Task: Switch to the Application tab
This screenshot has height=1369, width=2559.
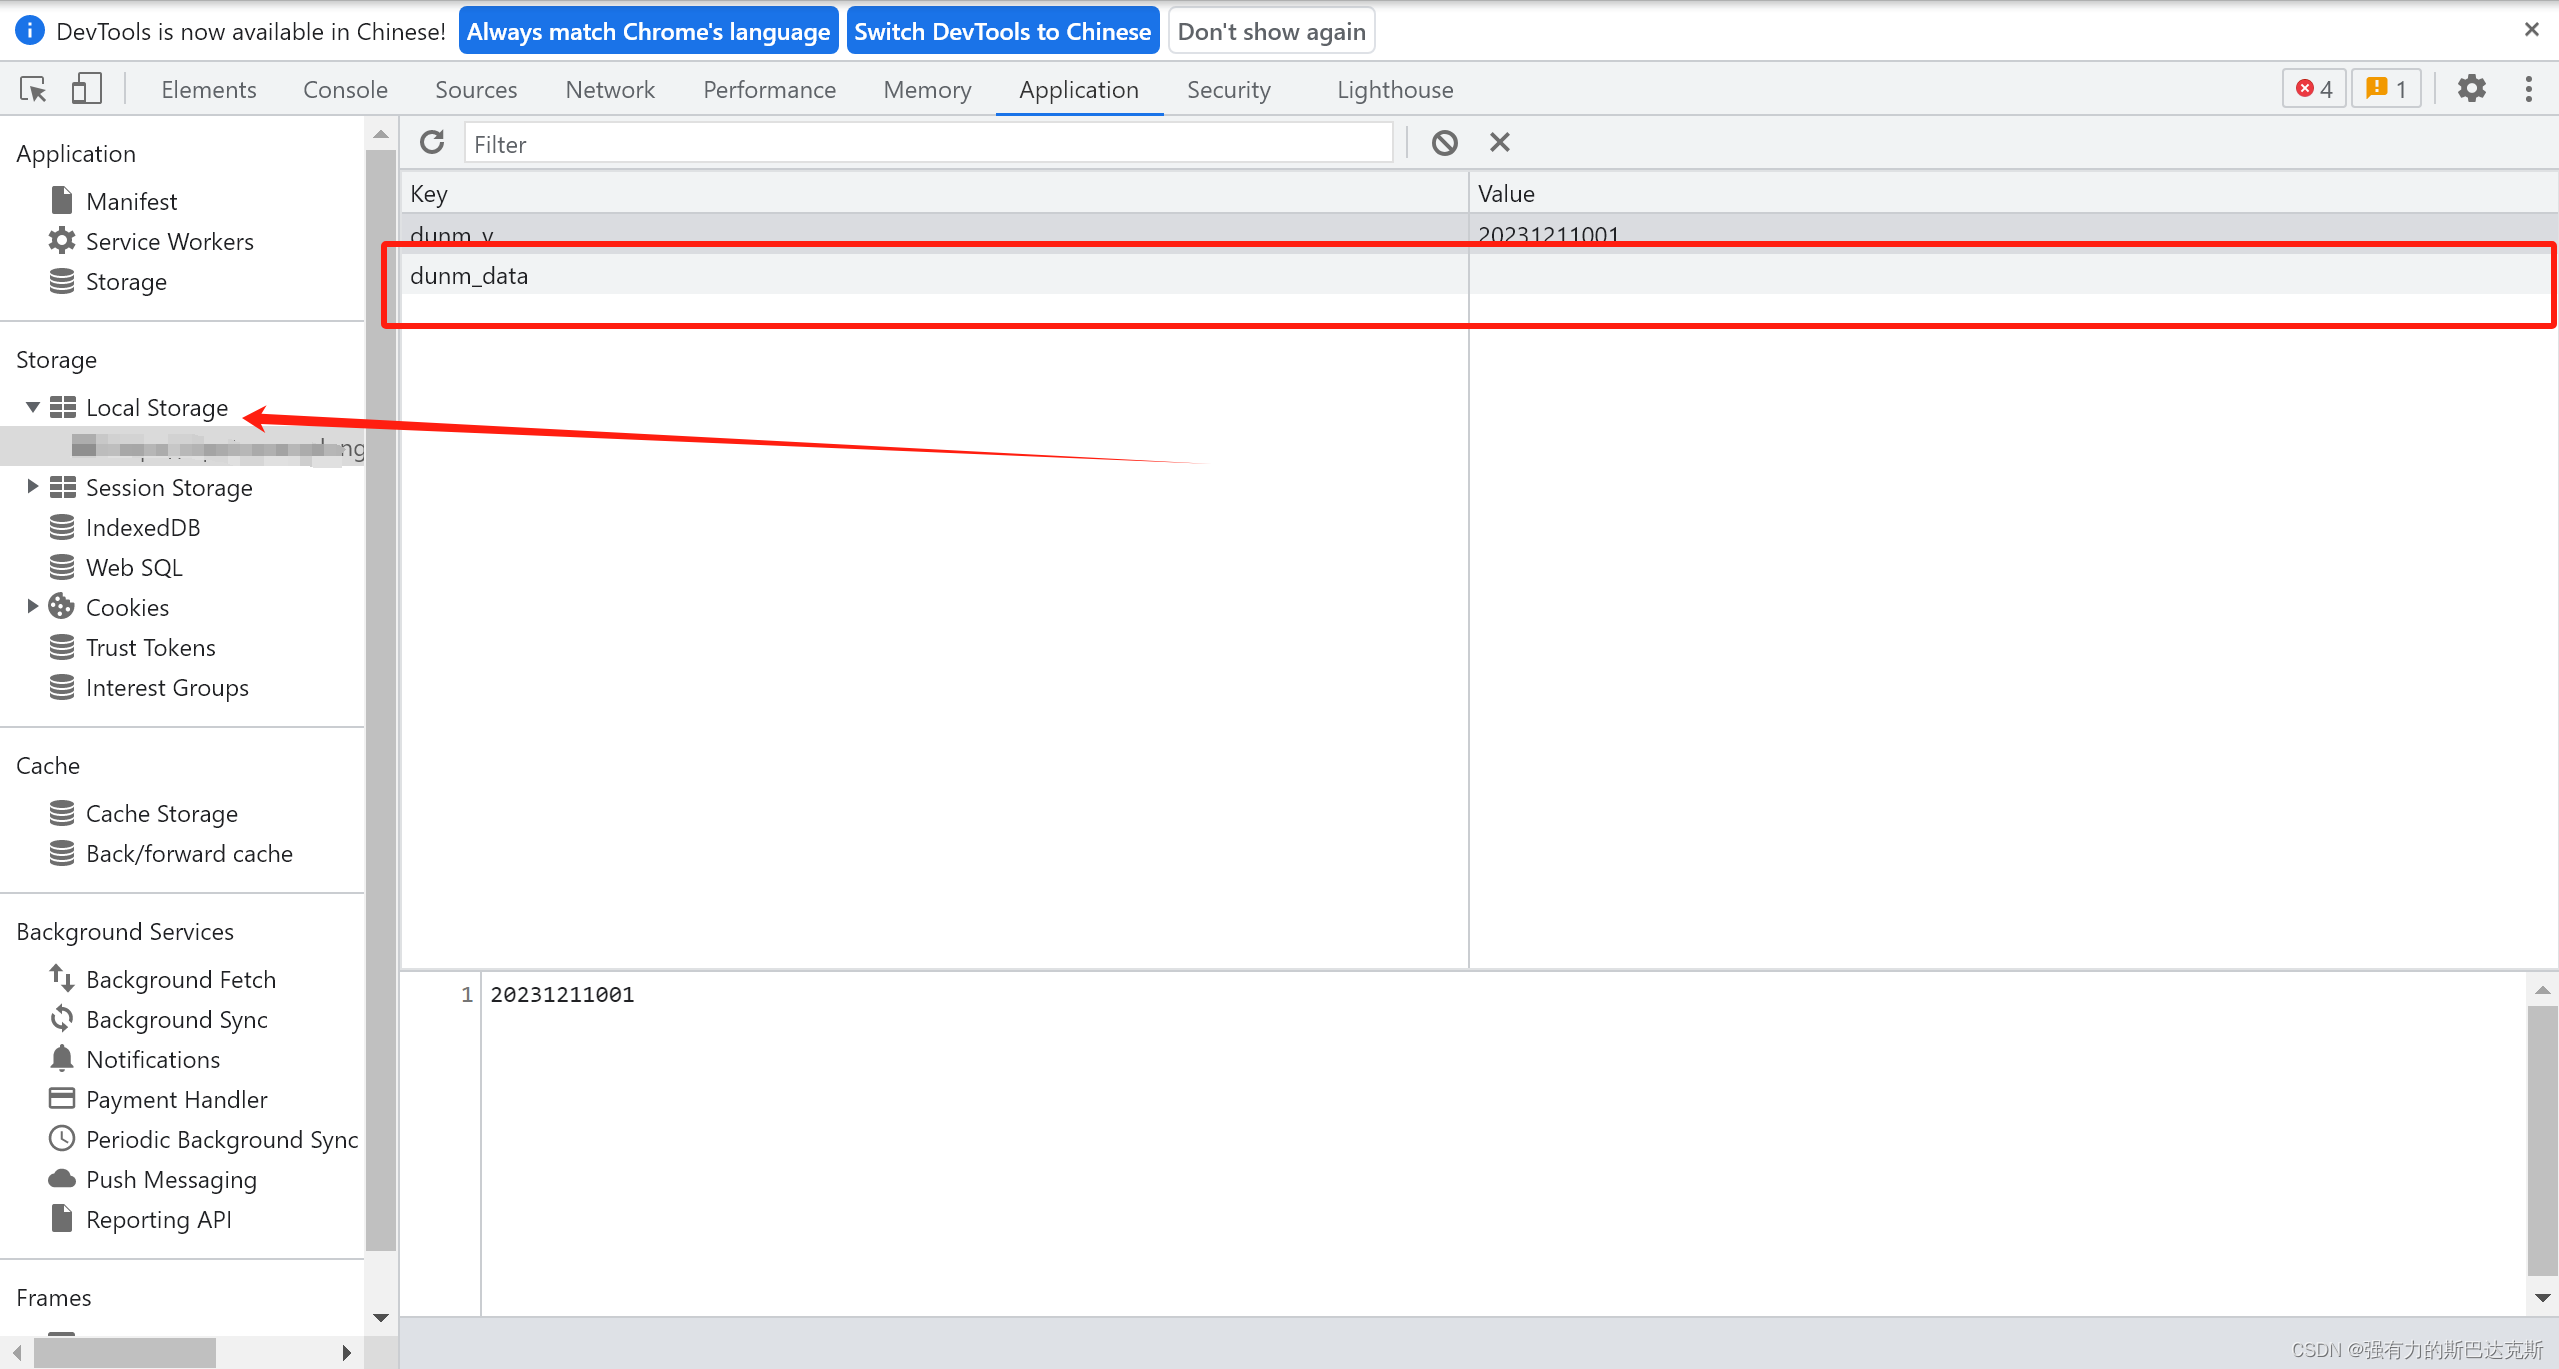Action: click(1079, 89)
